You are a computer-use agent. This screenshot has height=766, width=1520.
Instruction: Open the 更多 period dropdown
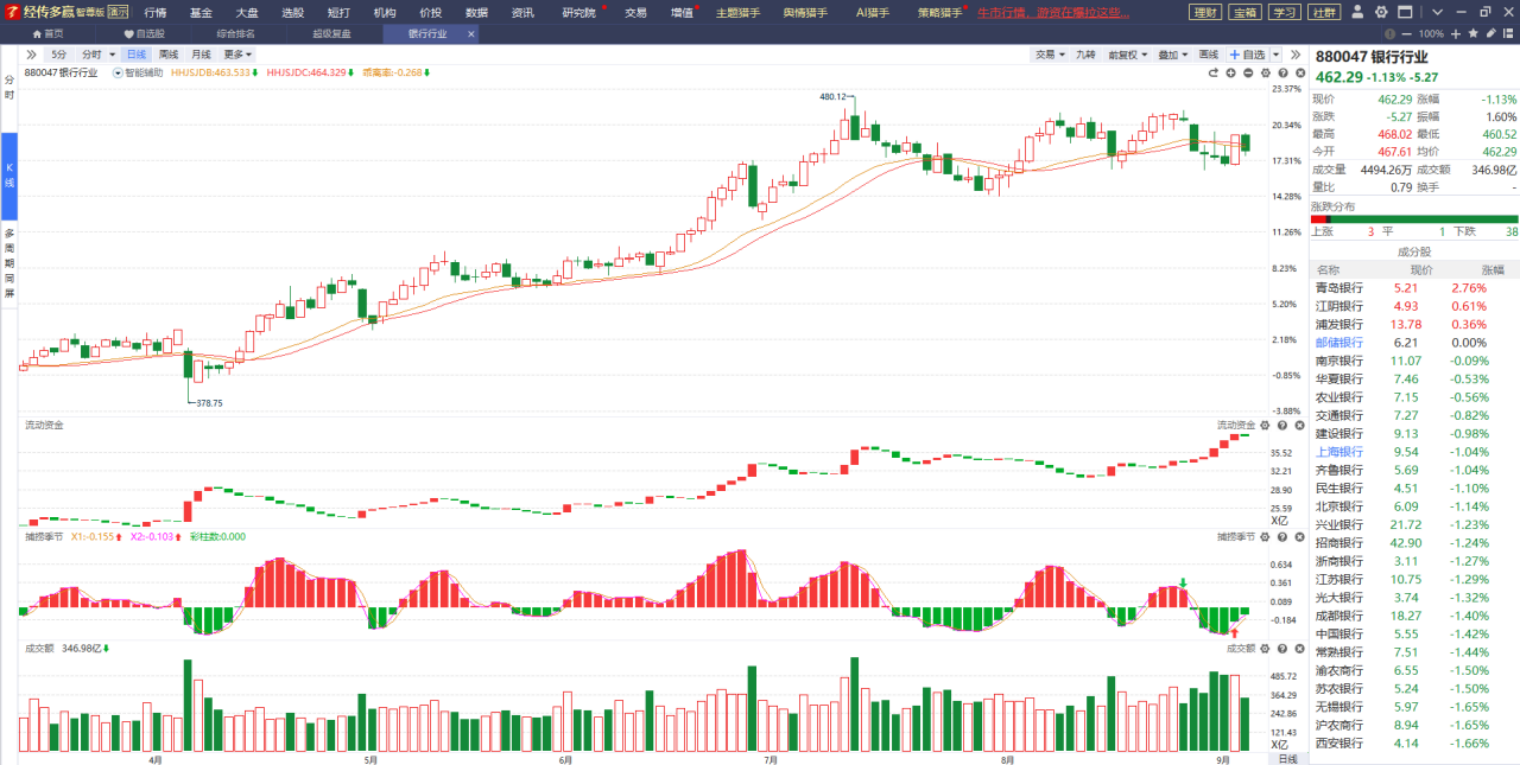237,54
